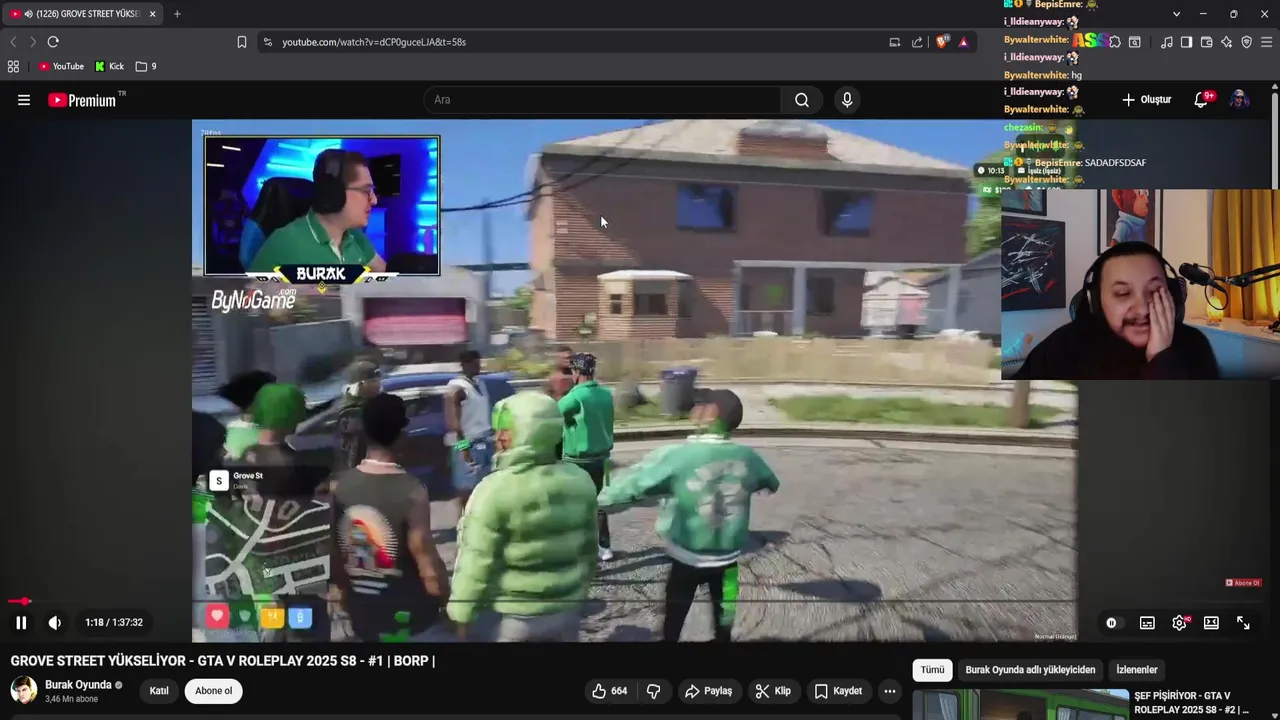Viewport: 1280px width, 720px height.
Task: Open the 'Oluştur' create button
Action: coord(1146,100)
